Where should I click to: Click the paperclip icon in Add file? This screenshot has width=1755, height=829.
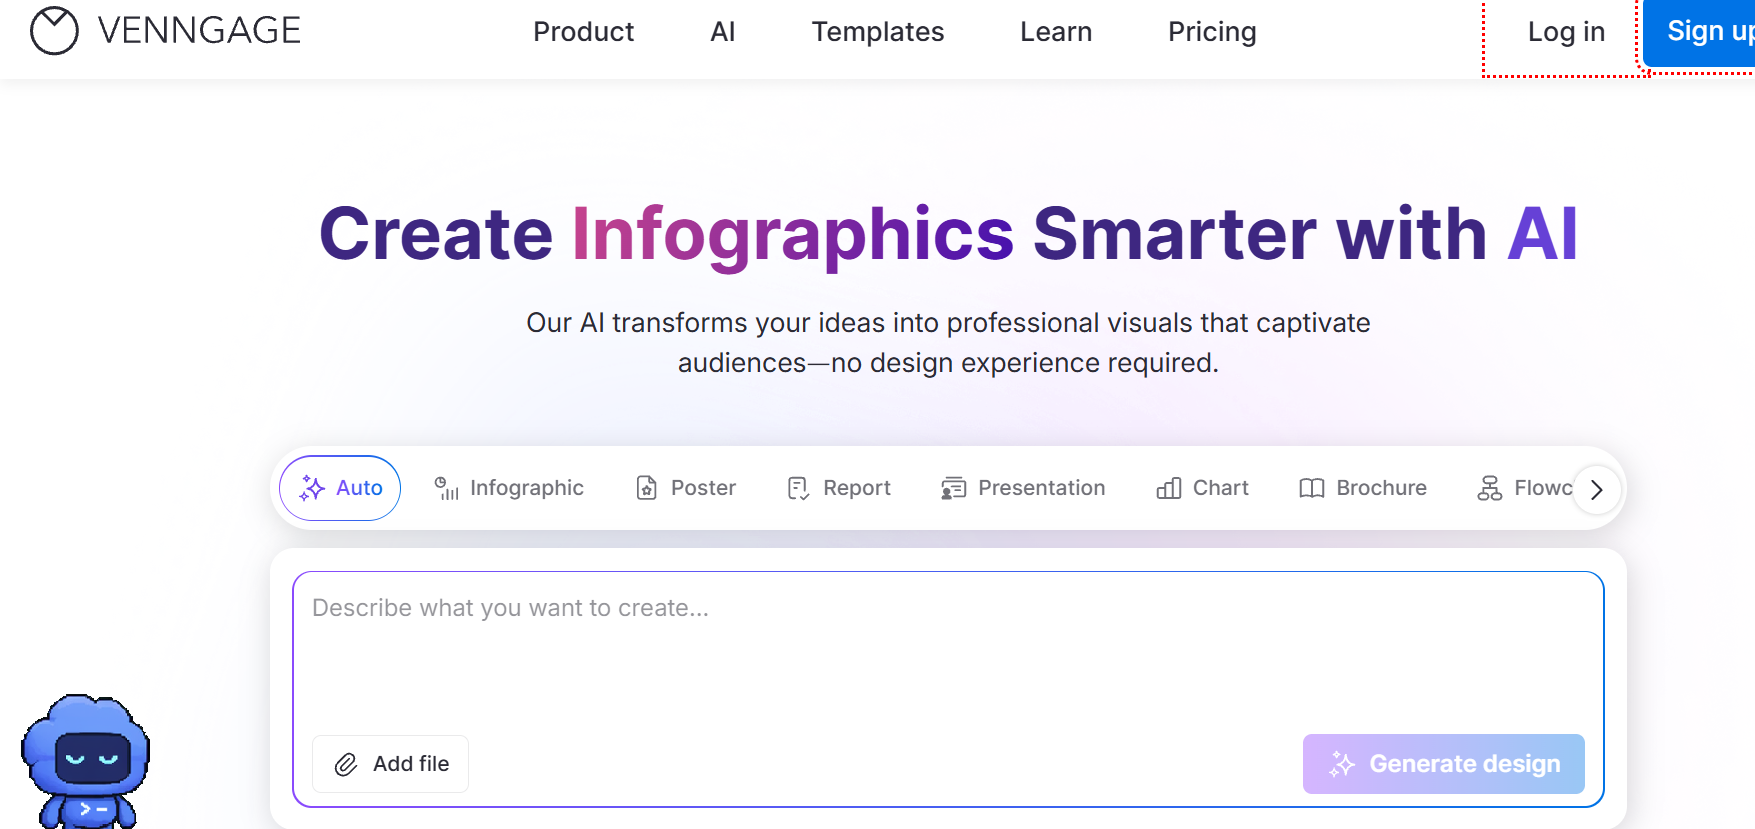click(346, 765)
